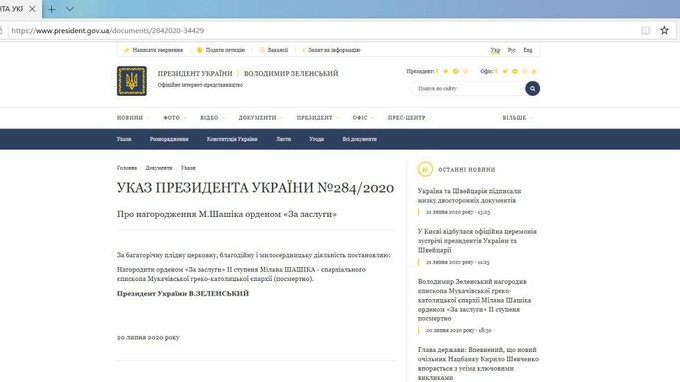Click the heading УКАЗ ПРЕЗИДЕНТА УКРАЇНИ №284/2020
680x382 pixels.
(255, 188)
